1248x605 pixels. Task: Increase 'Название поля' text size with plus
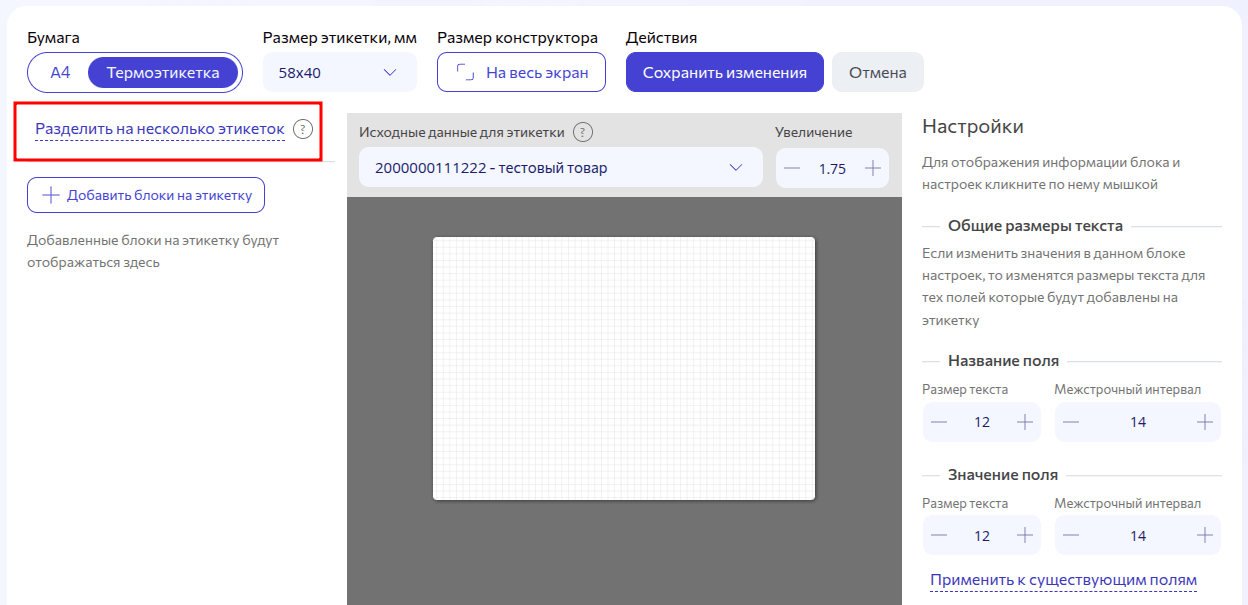pyautogui.click(x=1024, y=422)
